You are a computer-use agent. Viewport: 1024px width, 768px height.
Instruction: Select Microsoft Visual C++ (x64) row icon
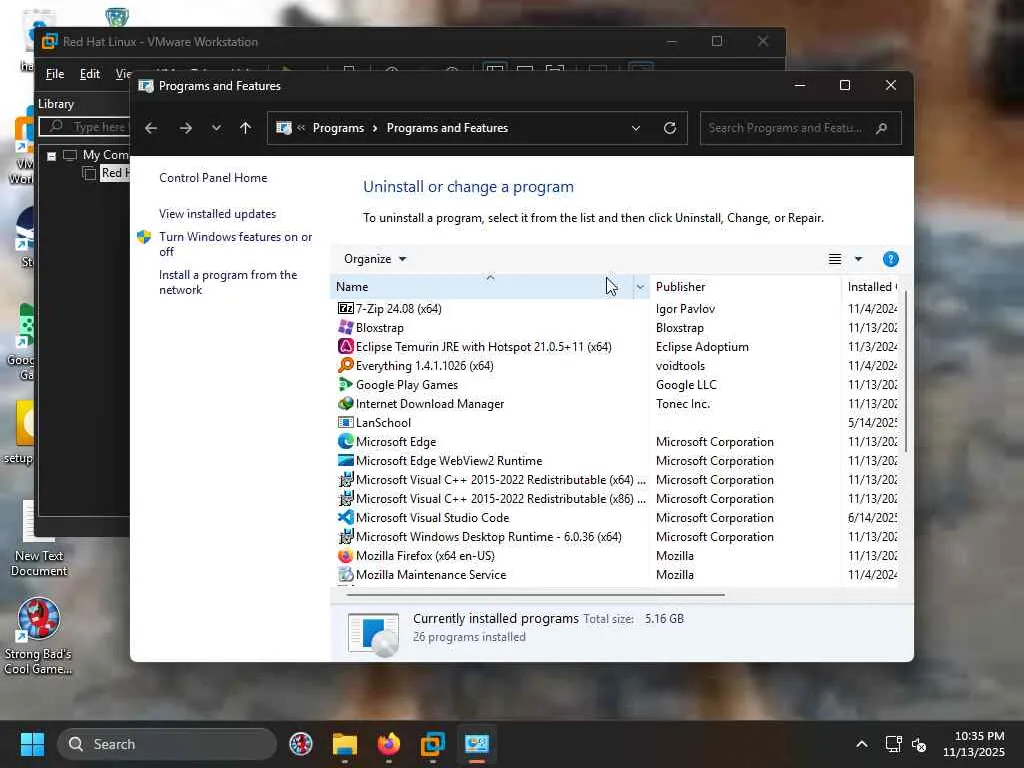tap(345, 479)
